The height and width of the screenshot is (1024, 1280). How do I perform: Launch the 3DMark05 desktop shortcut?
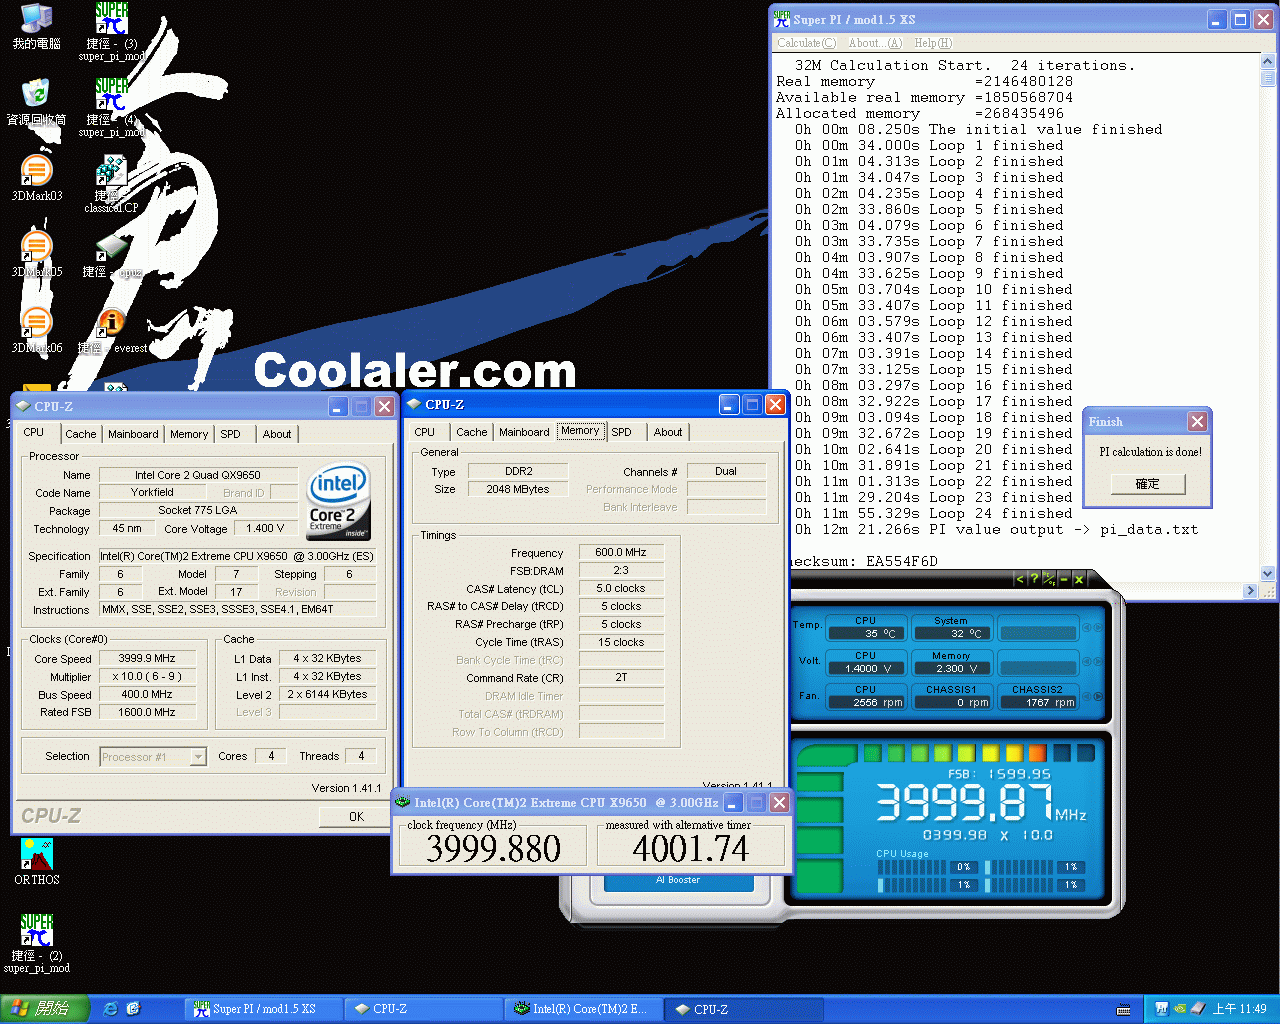click(x=36, y=255)
